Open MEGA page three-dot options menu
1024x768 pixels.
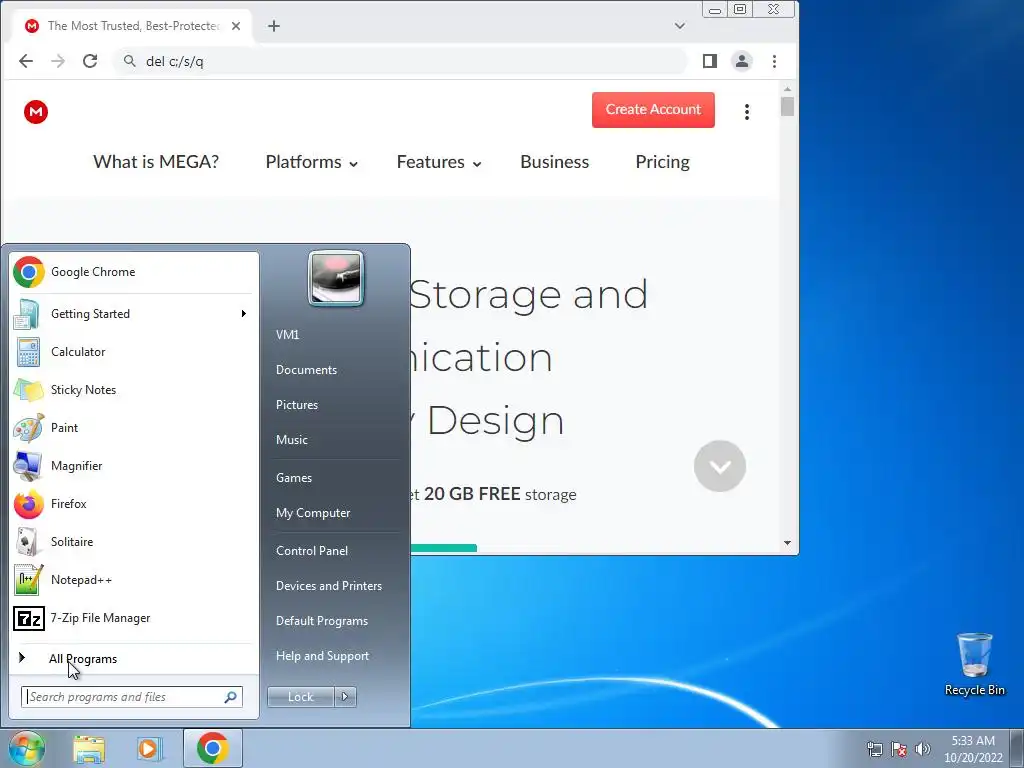click(x=747, y=112)
